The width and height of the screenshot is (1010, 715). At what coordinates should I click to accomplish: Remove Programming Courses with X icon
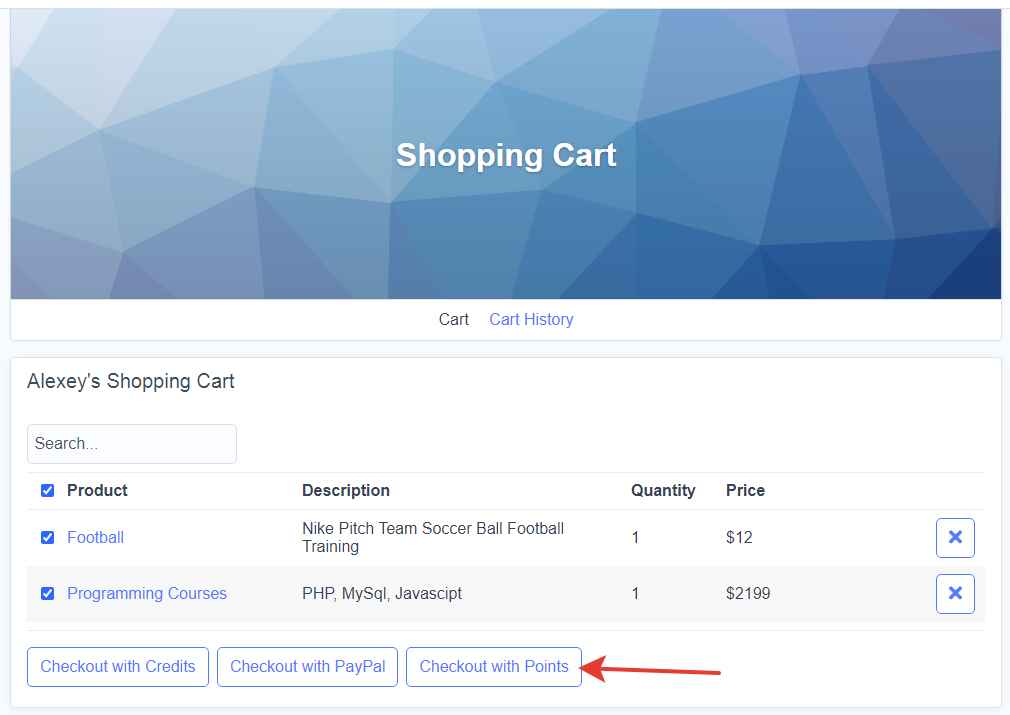pyautogui.click(x=955, y=593)
